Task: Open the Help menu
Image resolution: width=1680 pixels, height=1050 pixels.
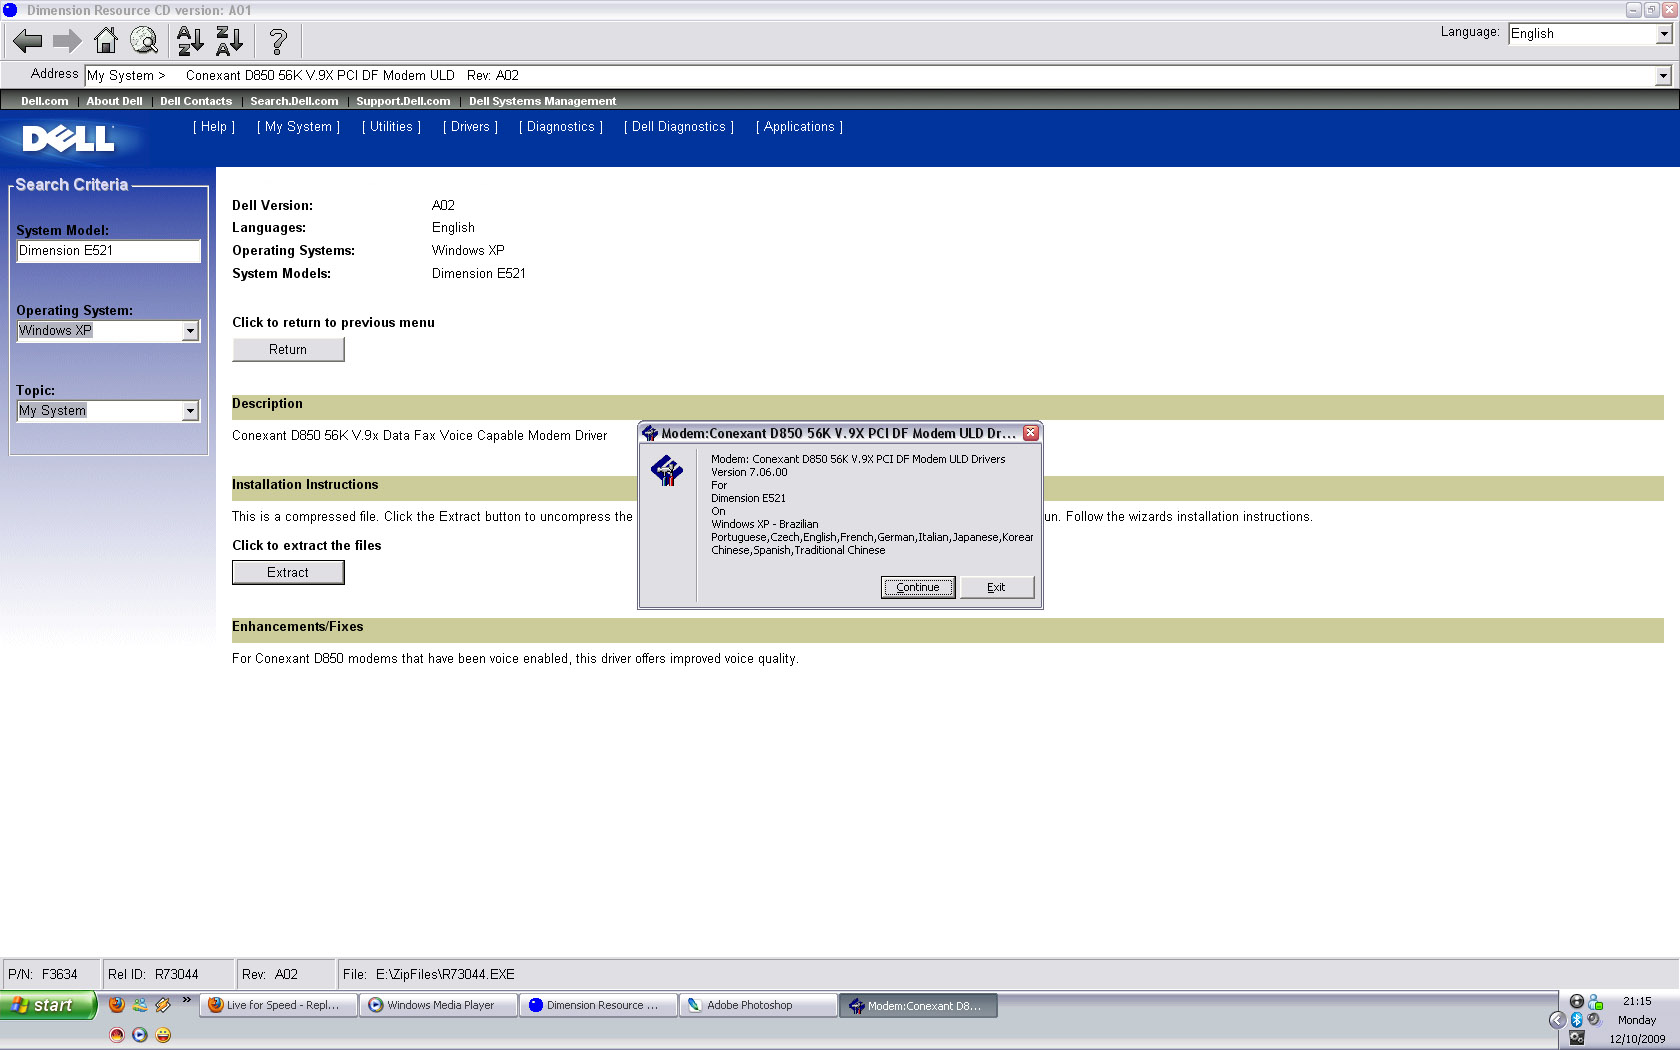Action: [x=214, y=127]
